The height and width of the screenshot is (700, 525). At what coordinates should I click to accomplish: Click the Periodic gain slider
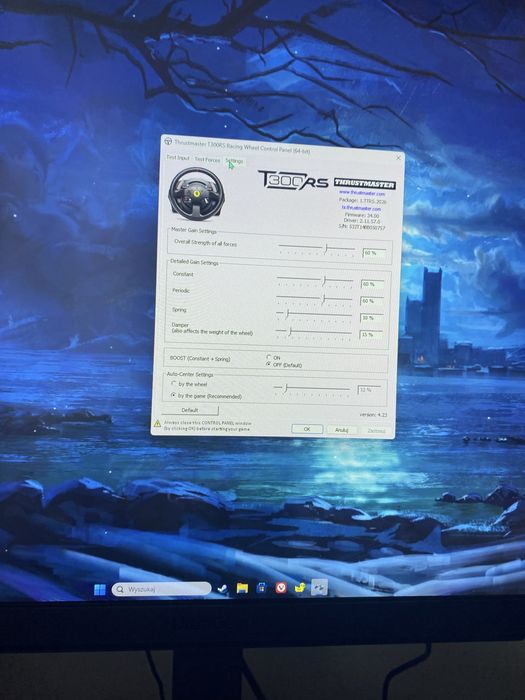(x=315, y=299)
